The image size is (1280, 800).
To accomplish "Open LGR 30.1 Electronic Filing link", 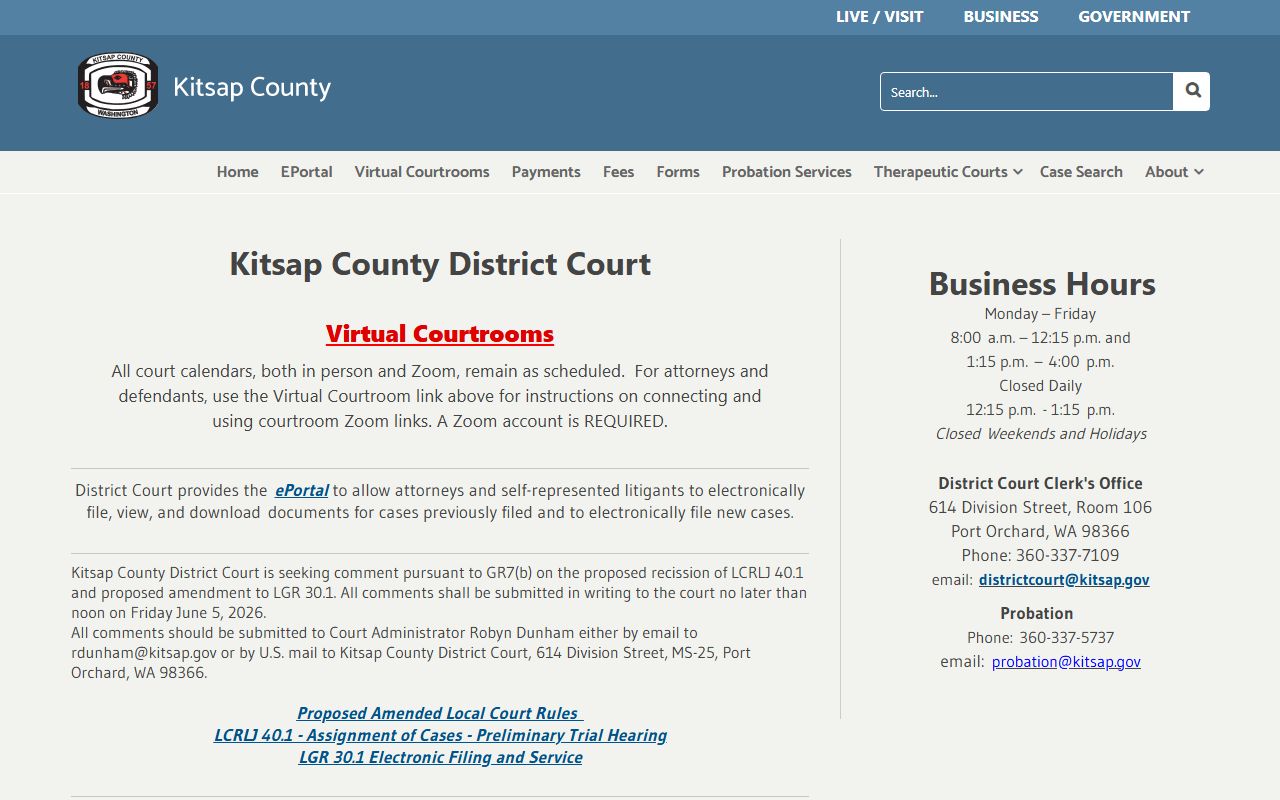I will tap(440, 757).
